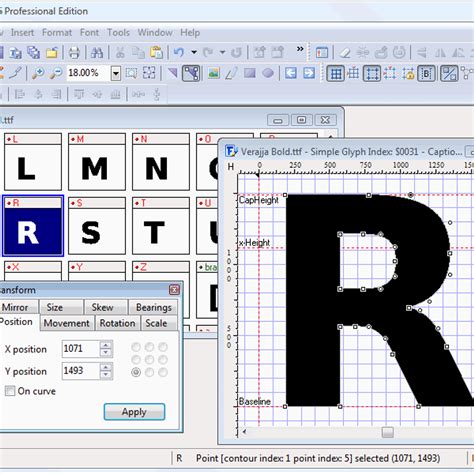
Task: Click the Find binoculars icon
Action: (97, 53)
